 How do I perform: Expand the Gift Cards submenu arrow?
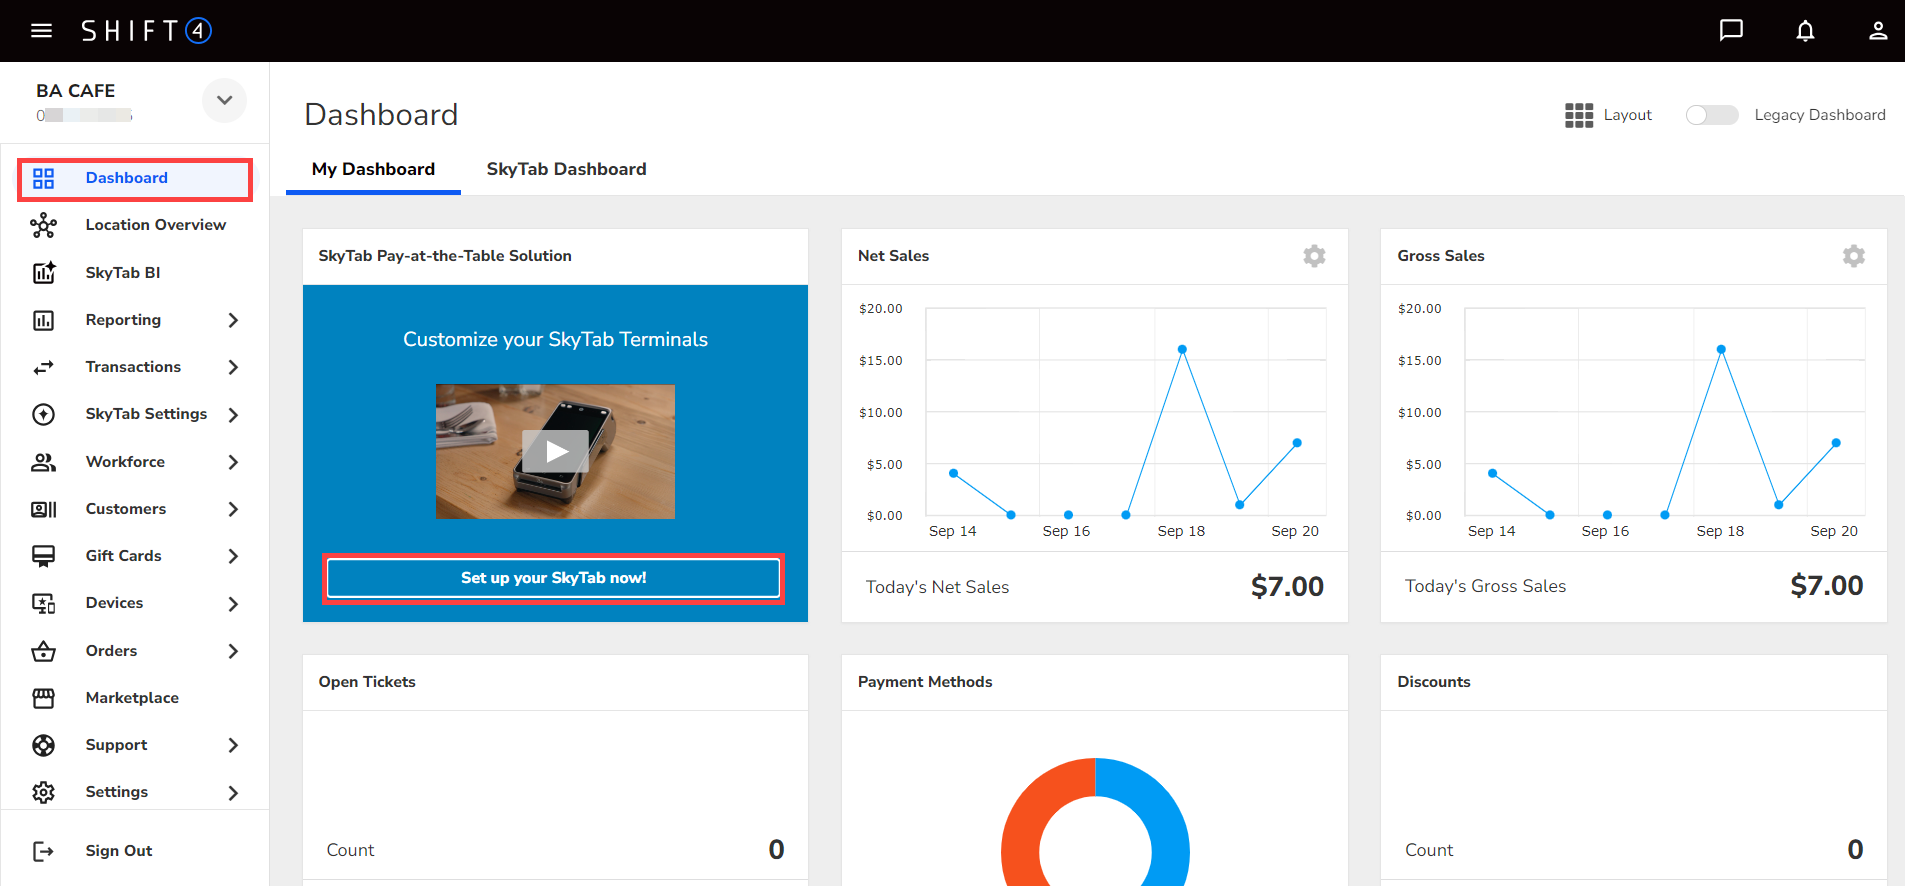[x=233, y=556]
